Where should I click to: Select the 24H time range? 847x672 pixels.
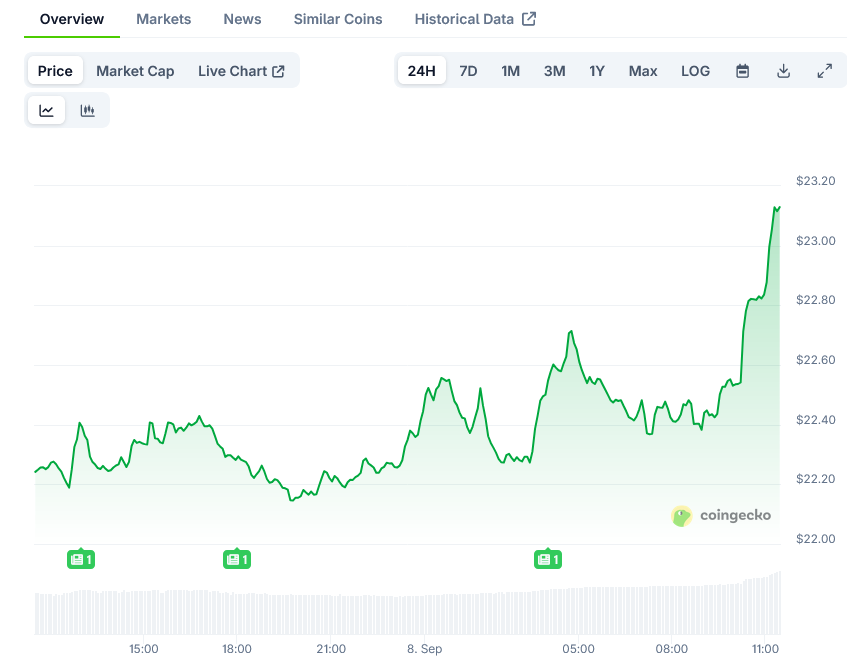(422, 71)
